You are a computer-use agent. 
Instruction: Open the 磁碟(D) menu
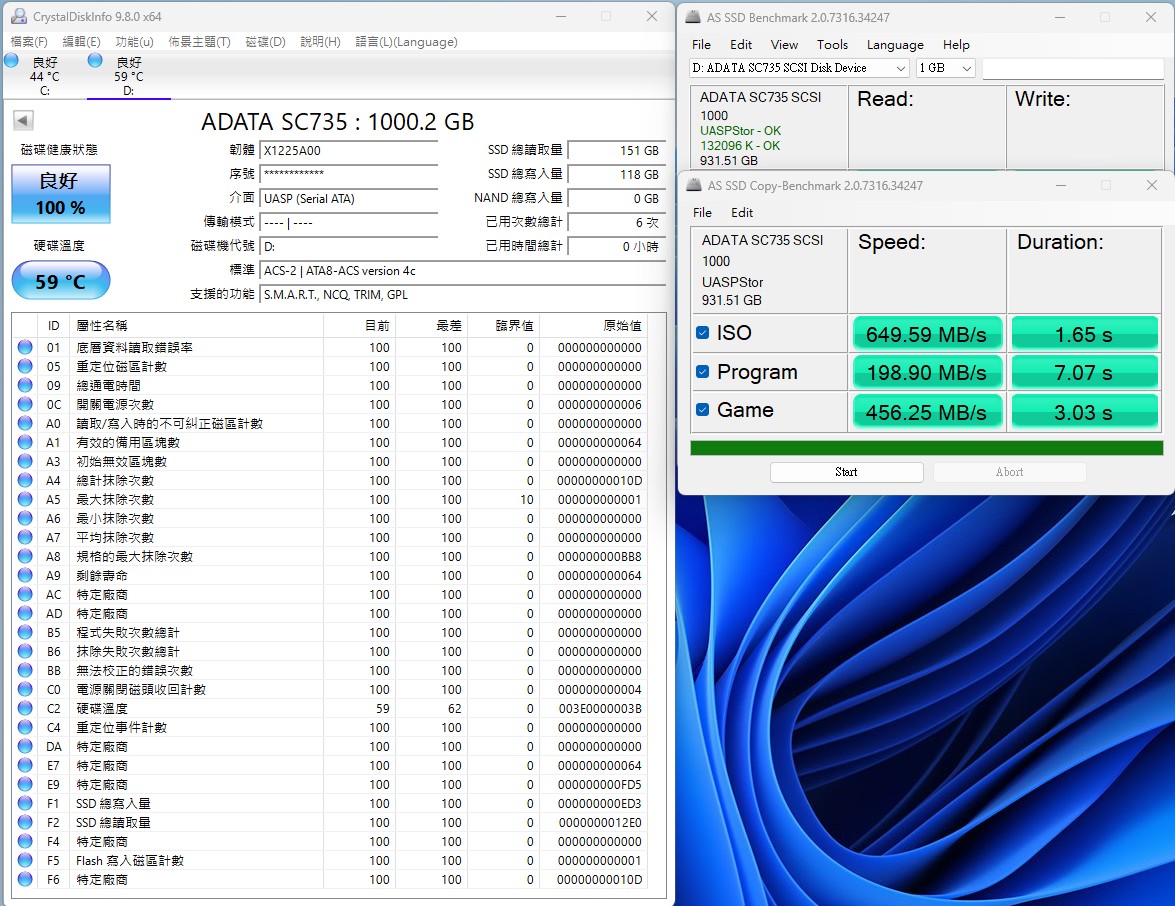pos(265,42)
